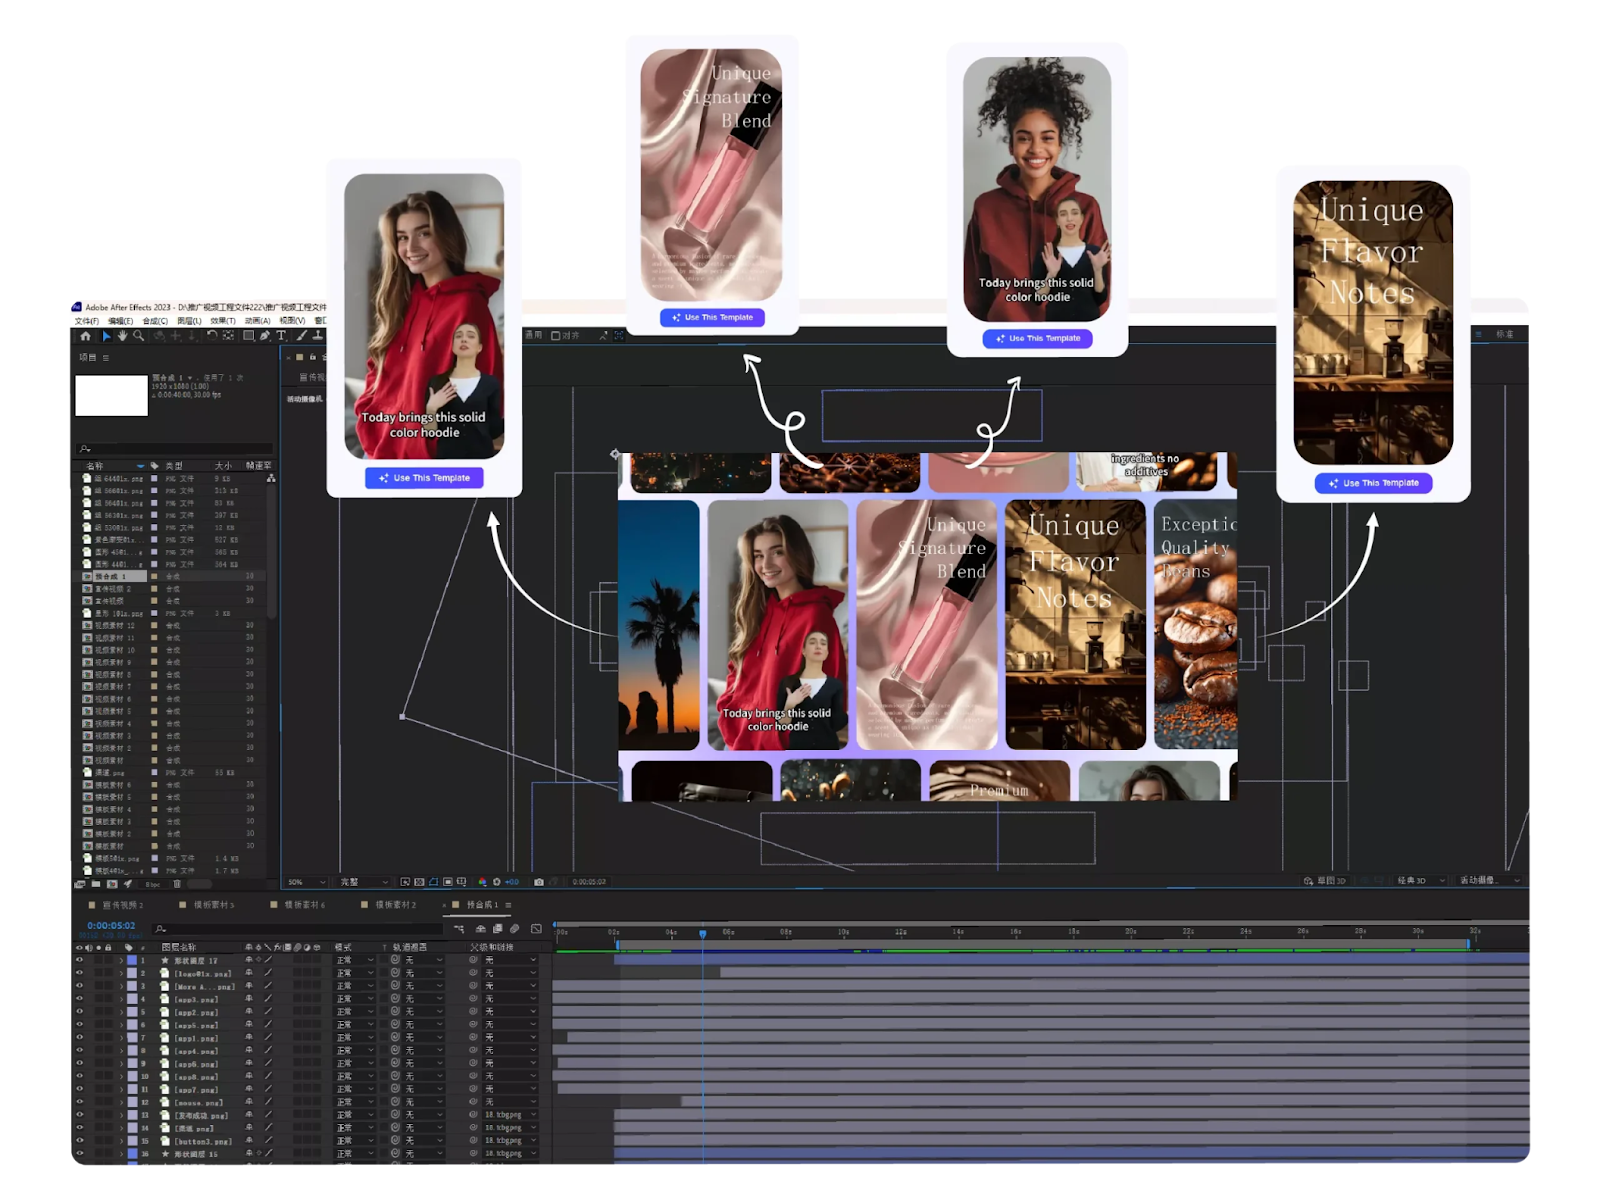Click New Composition icon in Project panel
Screen dimensions: 1600x1200
pyautogui.click(x=112, y=884)
